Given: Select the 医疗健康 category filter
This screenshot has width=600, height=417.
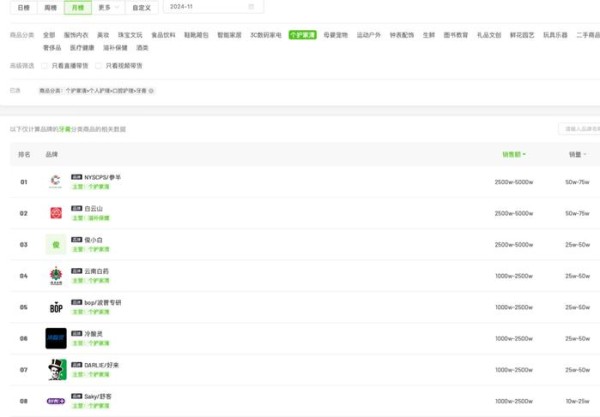Looking at the screenshot, I should 82,48.
